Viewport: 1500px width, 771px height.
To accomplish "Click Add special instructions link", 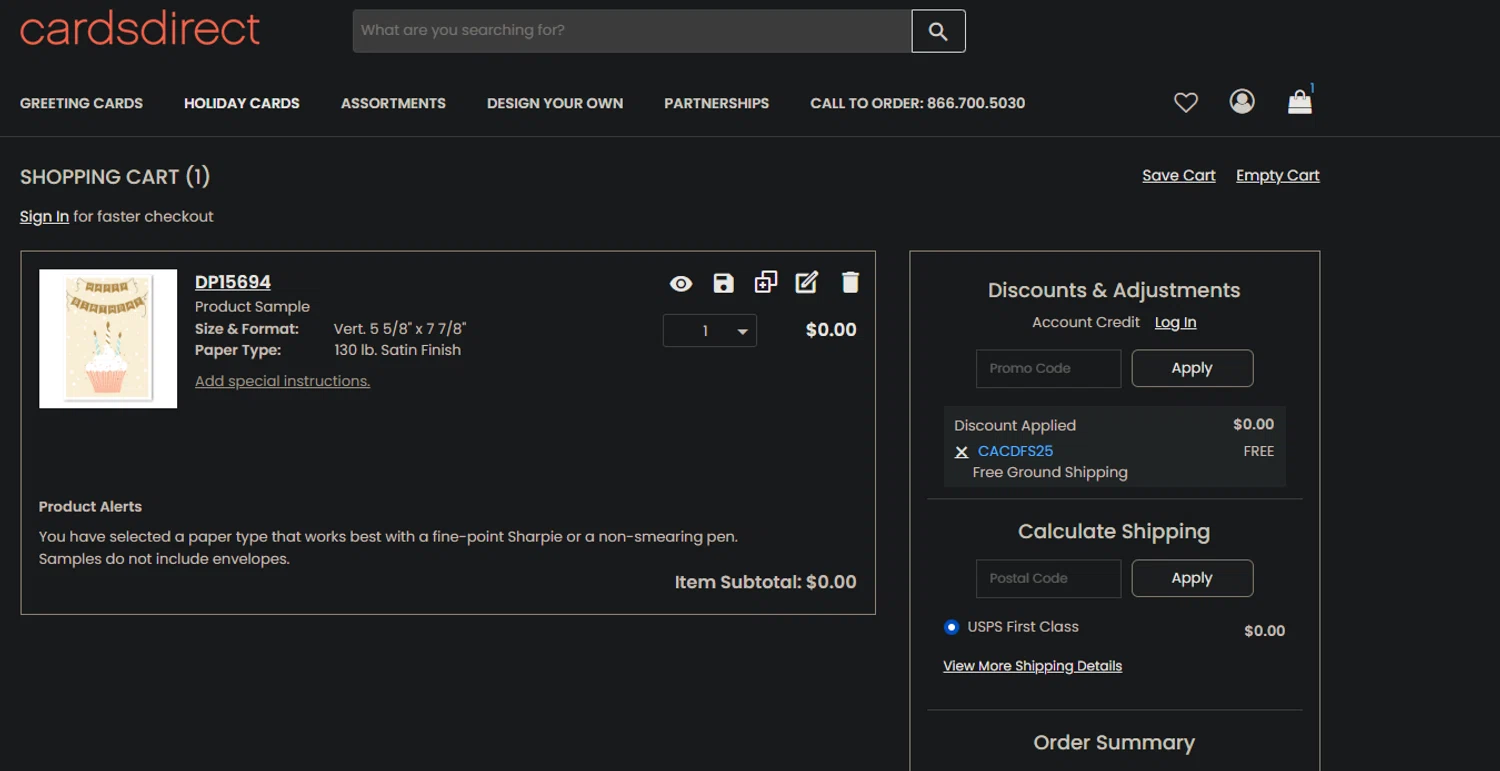I will pyautogui.click(x=282, y=381).
